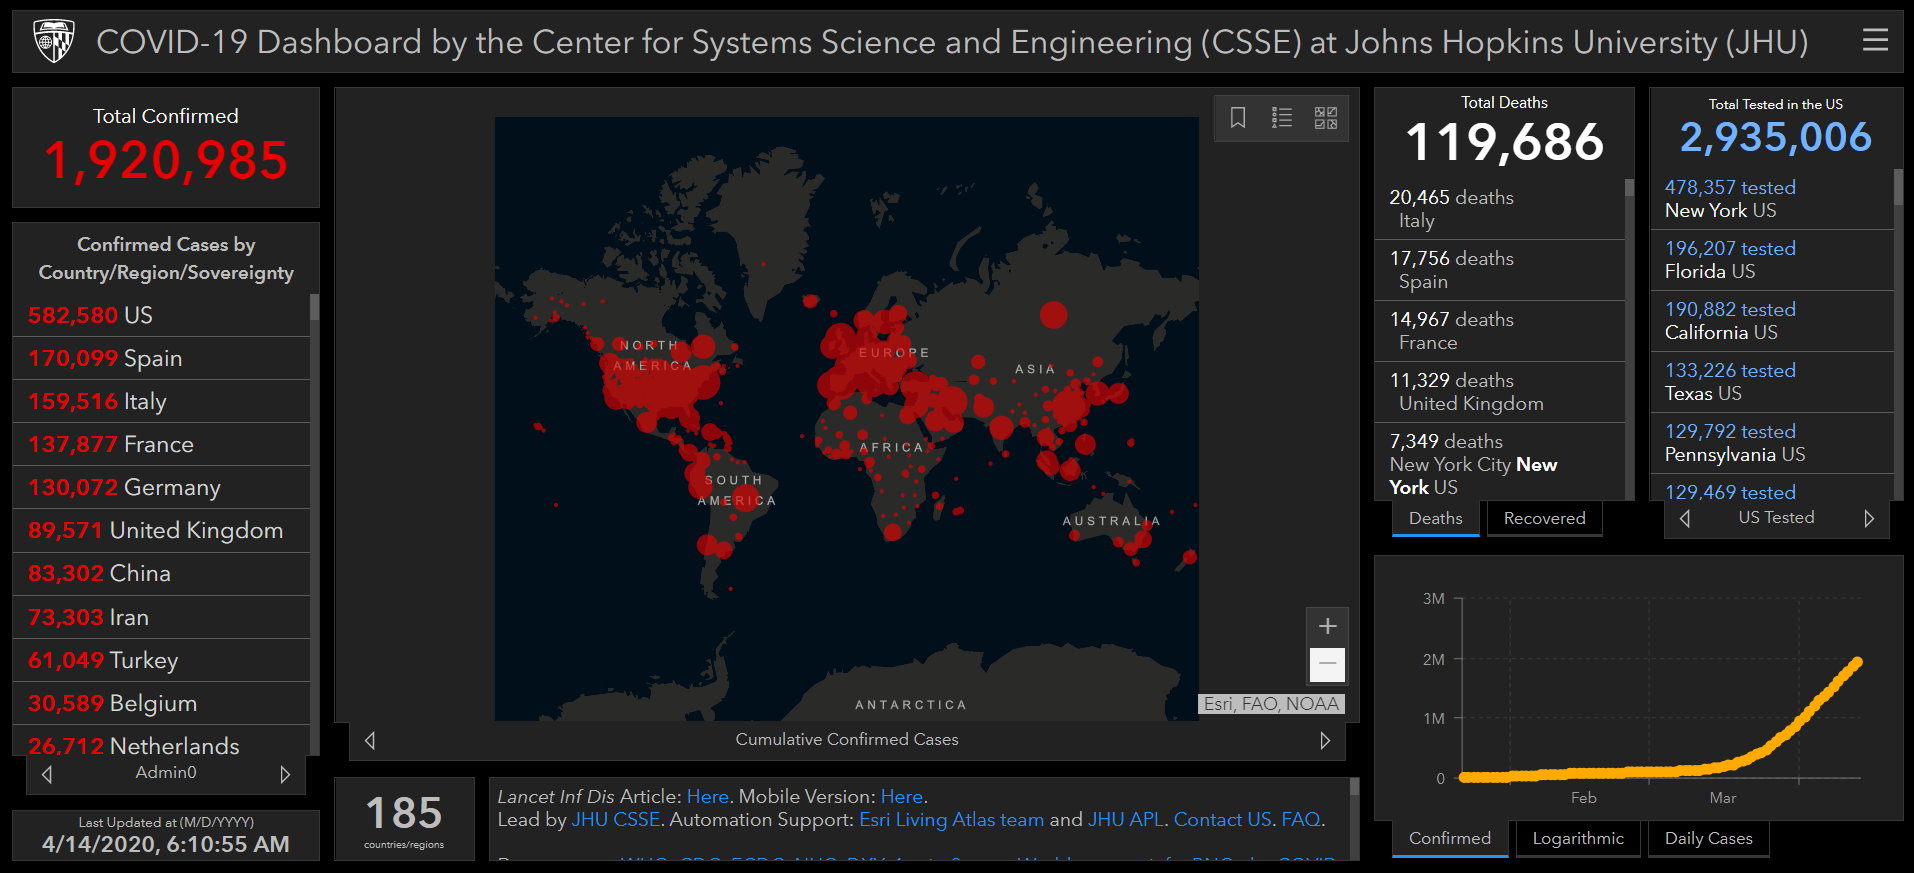
Task: Open the map bookmarks icon
Action: coord(1238,118)
